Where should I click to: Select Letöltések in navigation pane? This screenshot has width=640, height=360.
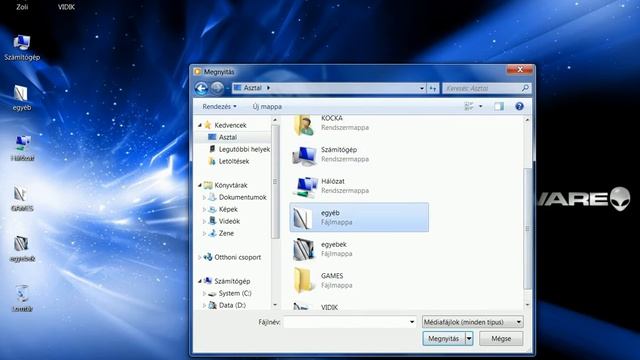pyautogui.click(x=229, y=161)
